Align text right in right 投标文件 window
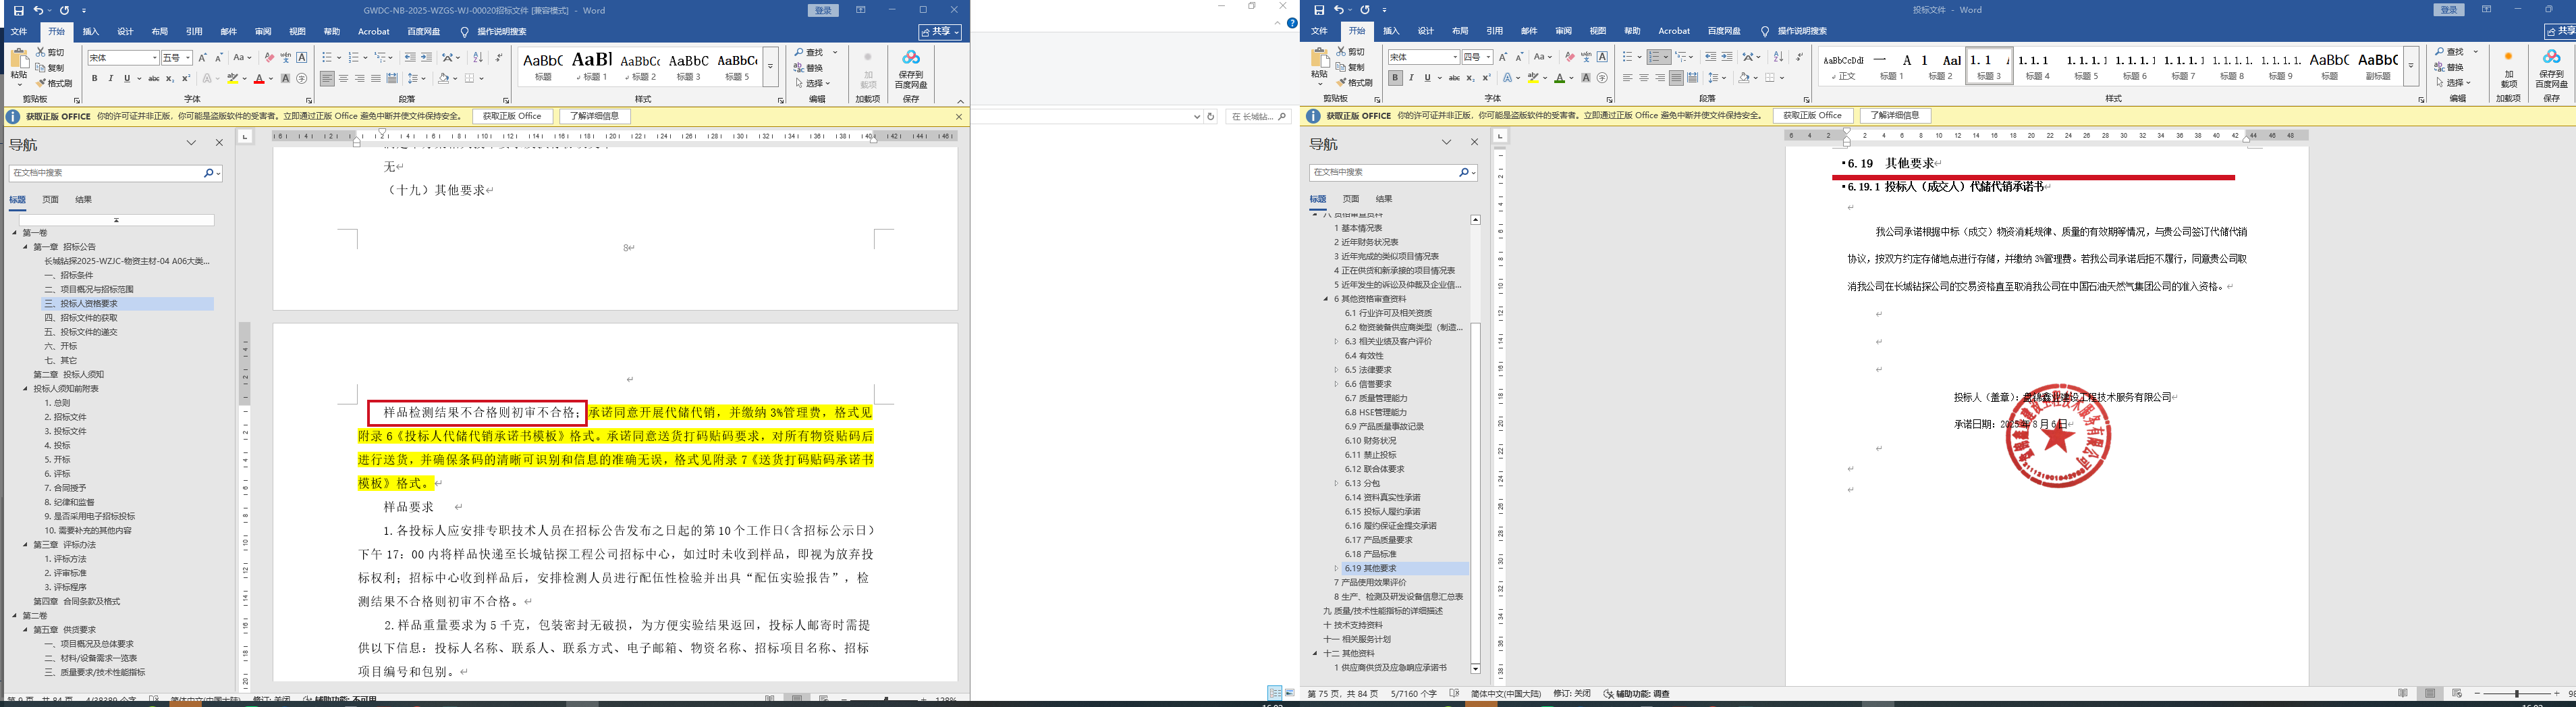The width and height of the screenshot is (2576, 707). 1660,78
